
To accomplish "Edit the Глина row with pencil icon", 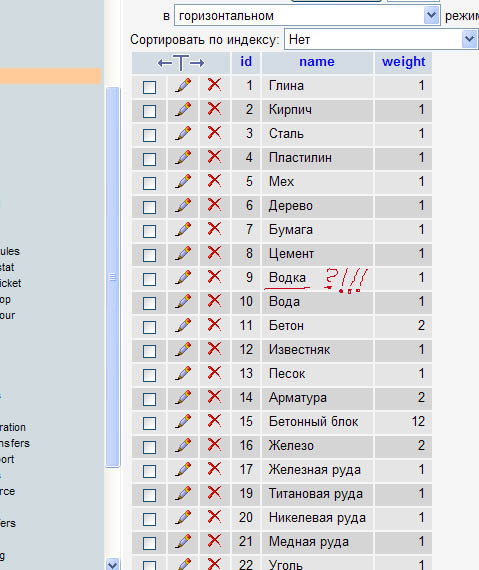I will click(x=182, y=85).
